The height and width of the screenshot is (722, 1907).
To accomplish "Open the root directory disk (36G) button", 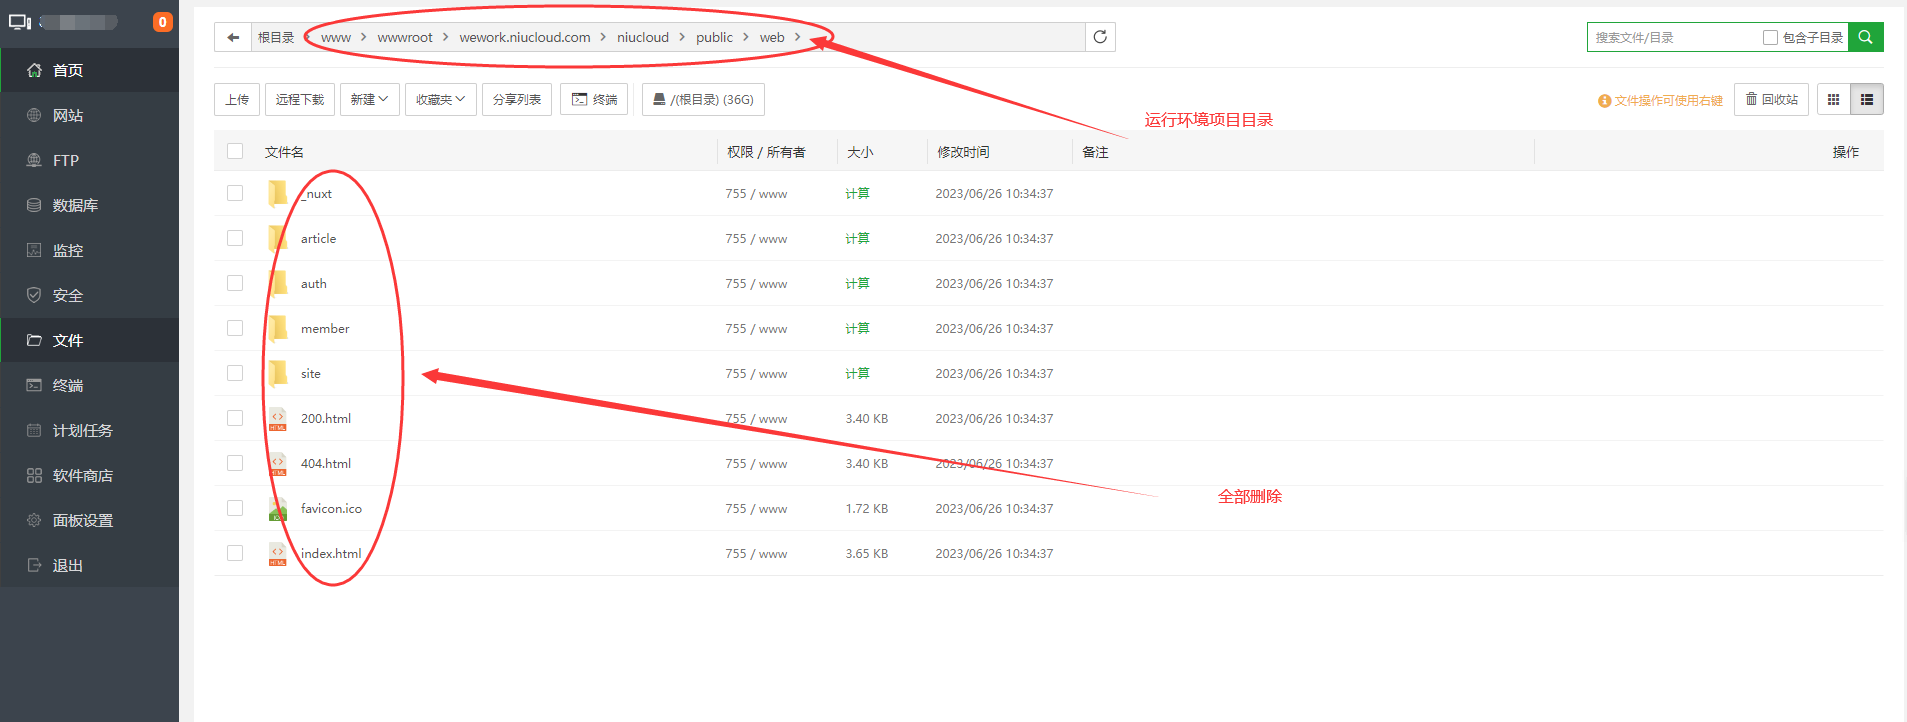I will point(703,100).
